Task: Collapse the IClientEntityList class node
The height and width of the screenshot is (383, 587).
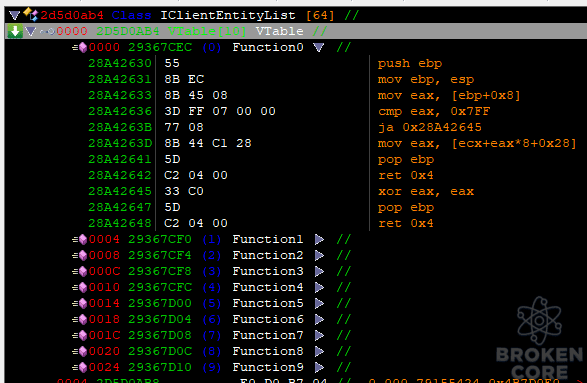Action: pyautogui.click(x=14, y=15)
